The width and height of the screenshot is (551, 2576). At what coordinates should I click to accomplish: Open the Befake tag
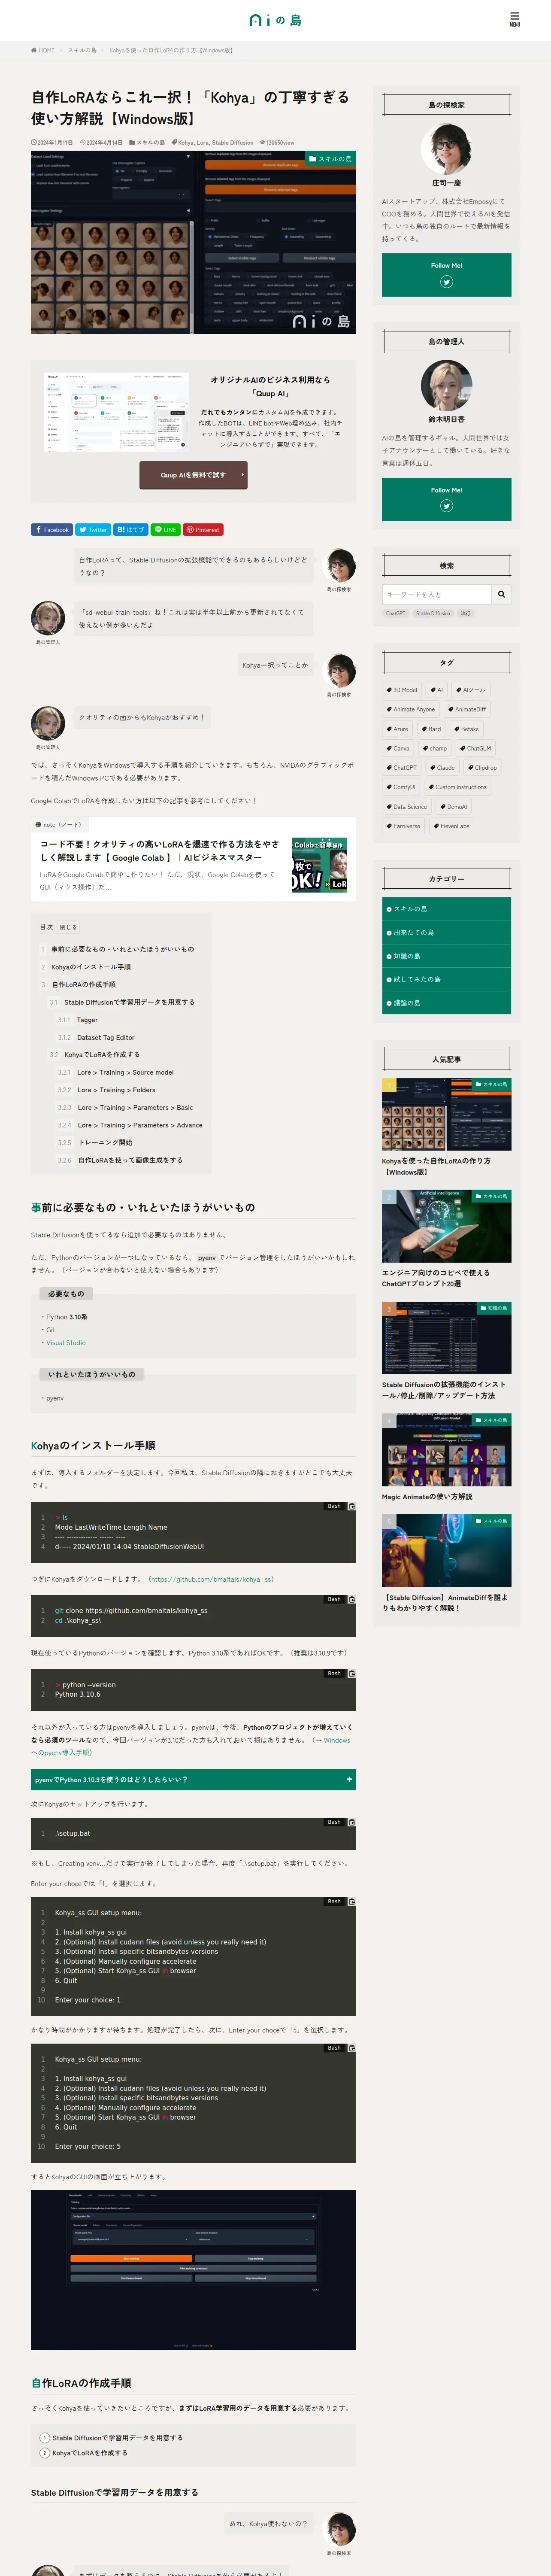(466, 729)
